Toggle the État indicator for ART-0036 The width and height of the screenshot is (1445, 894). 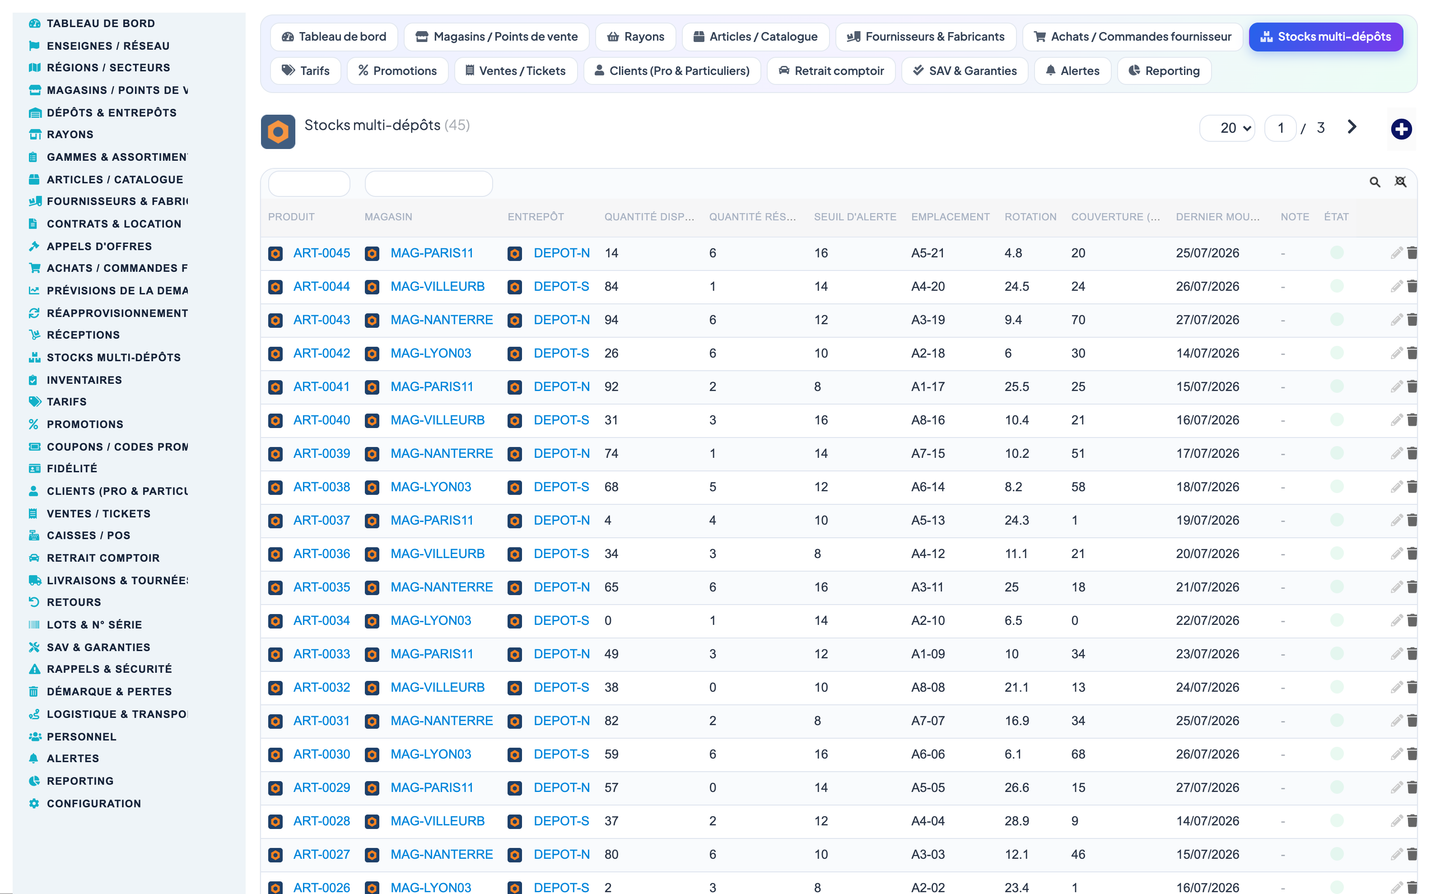coord(1337,554)
